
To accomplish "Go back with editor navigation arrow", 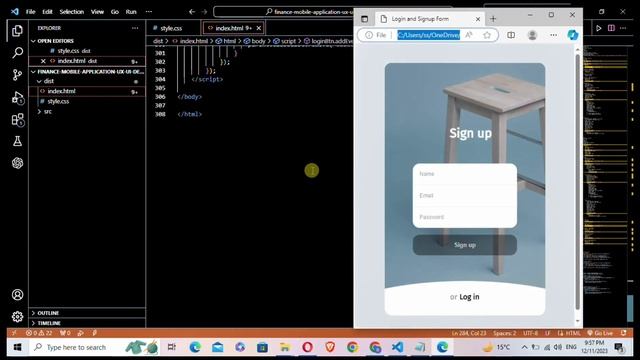I will [x=191, y=12].
